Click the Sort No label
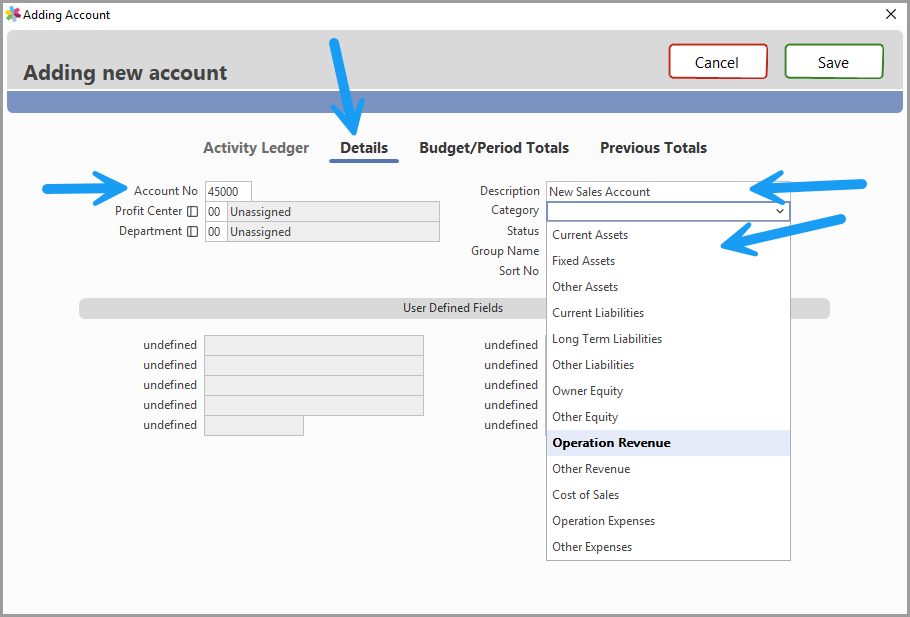Viewport: 910px width, 617px height. (x=519, y=271)
